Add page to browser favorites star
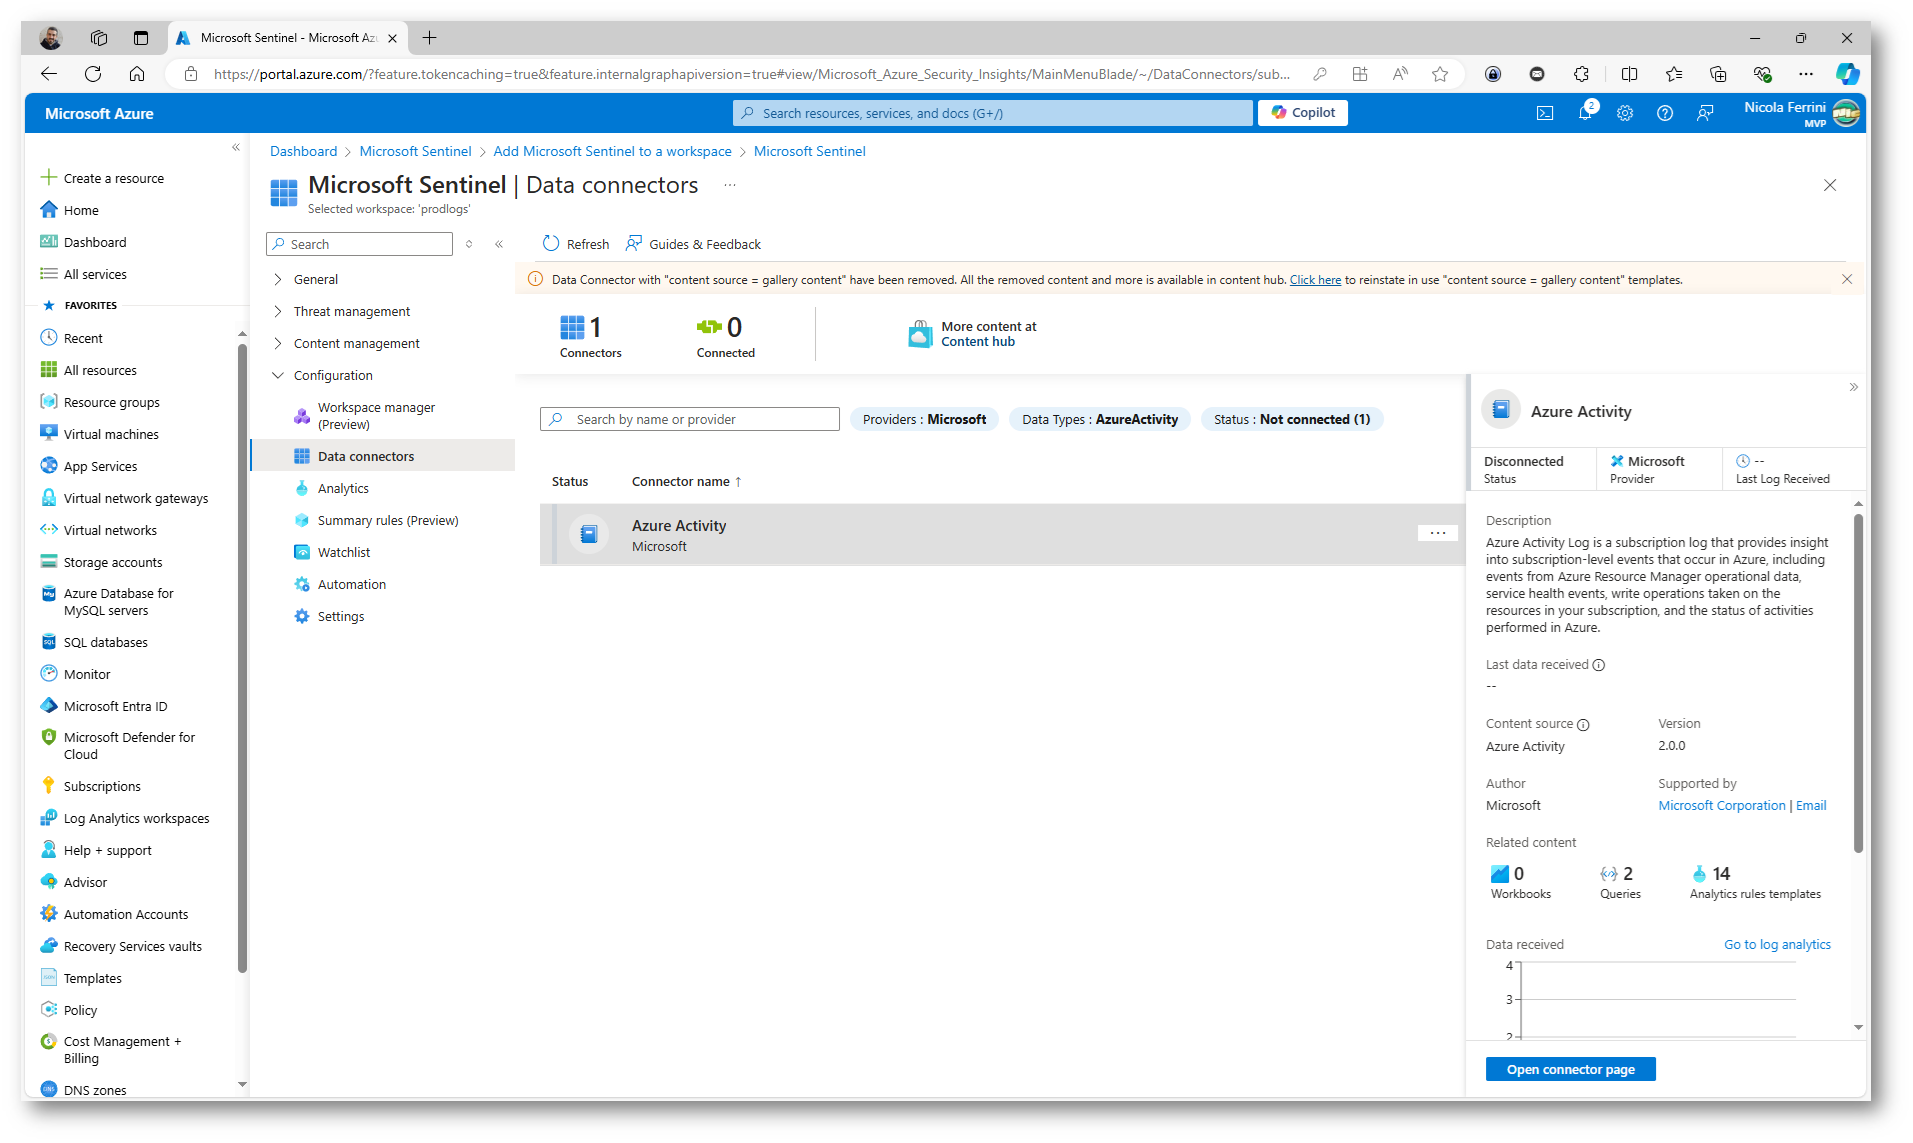The height and width of the screenshot is (1143, 1913). click(x=1439, y=73)
